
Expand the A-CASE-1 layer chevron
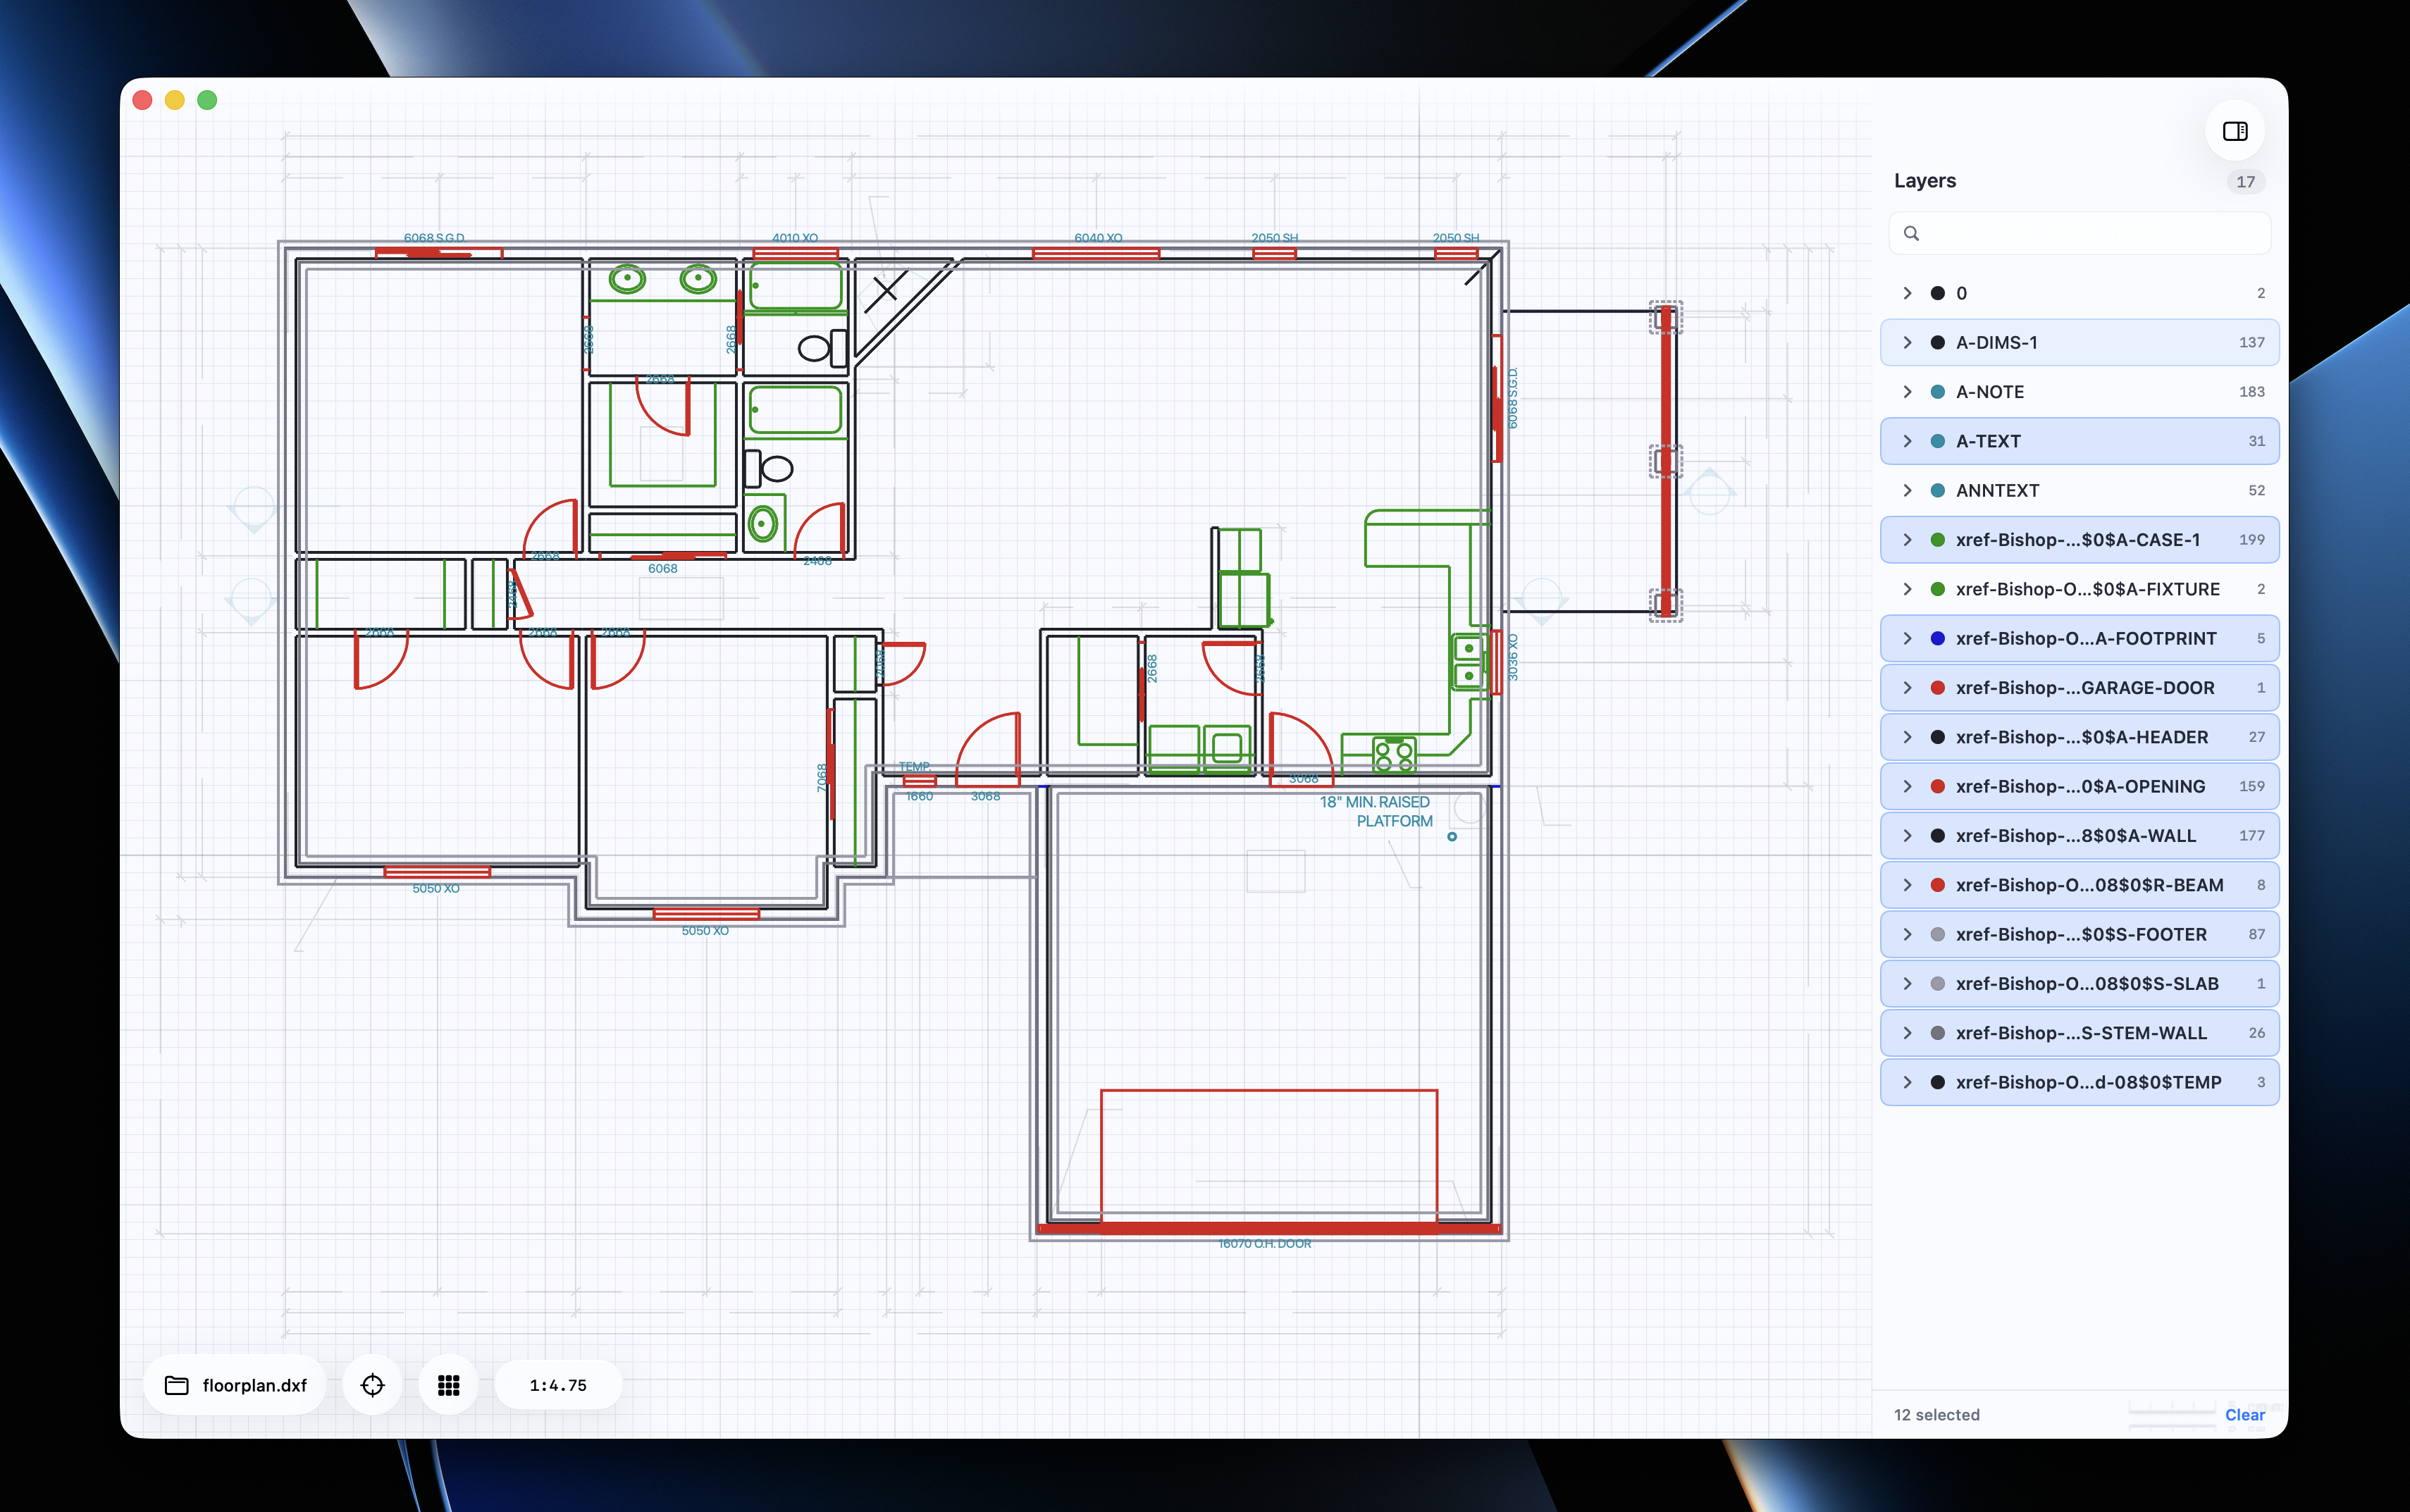tap(1907, 540)
